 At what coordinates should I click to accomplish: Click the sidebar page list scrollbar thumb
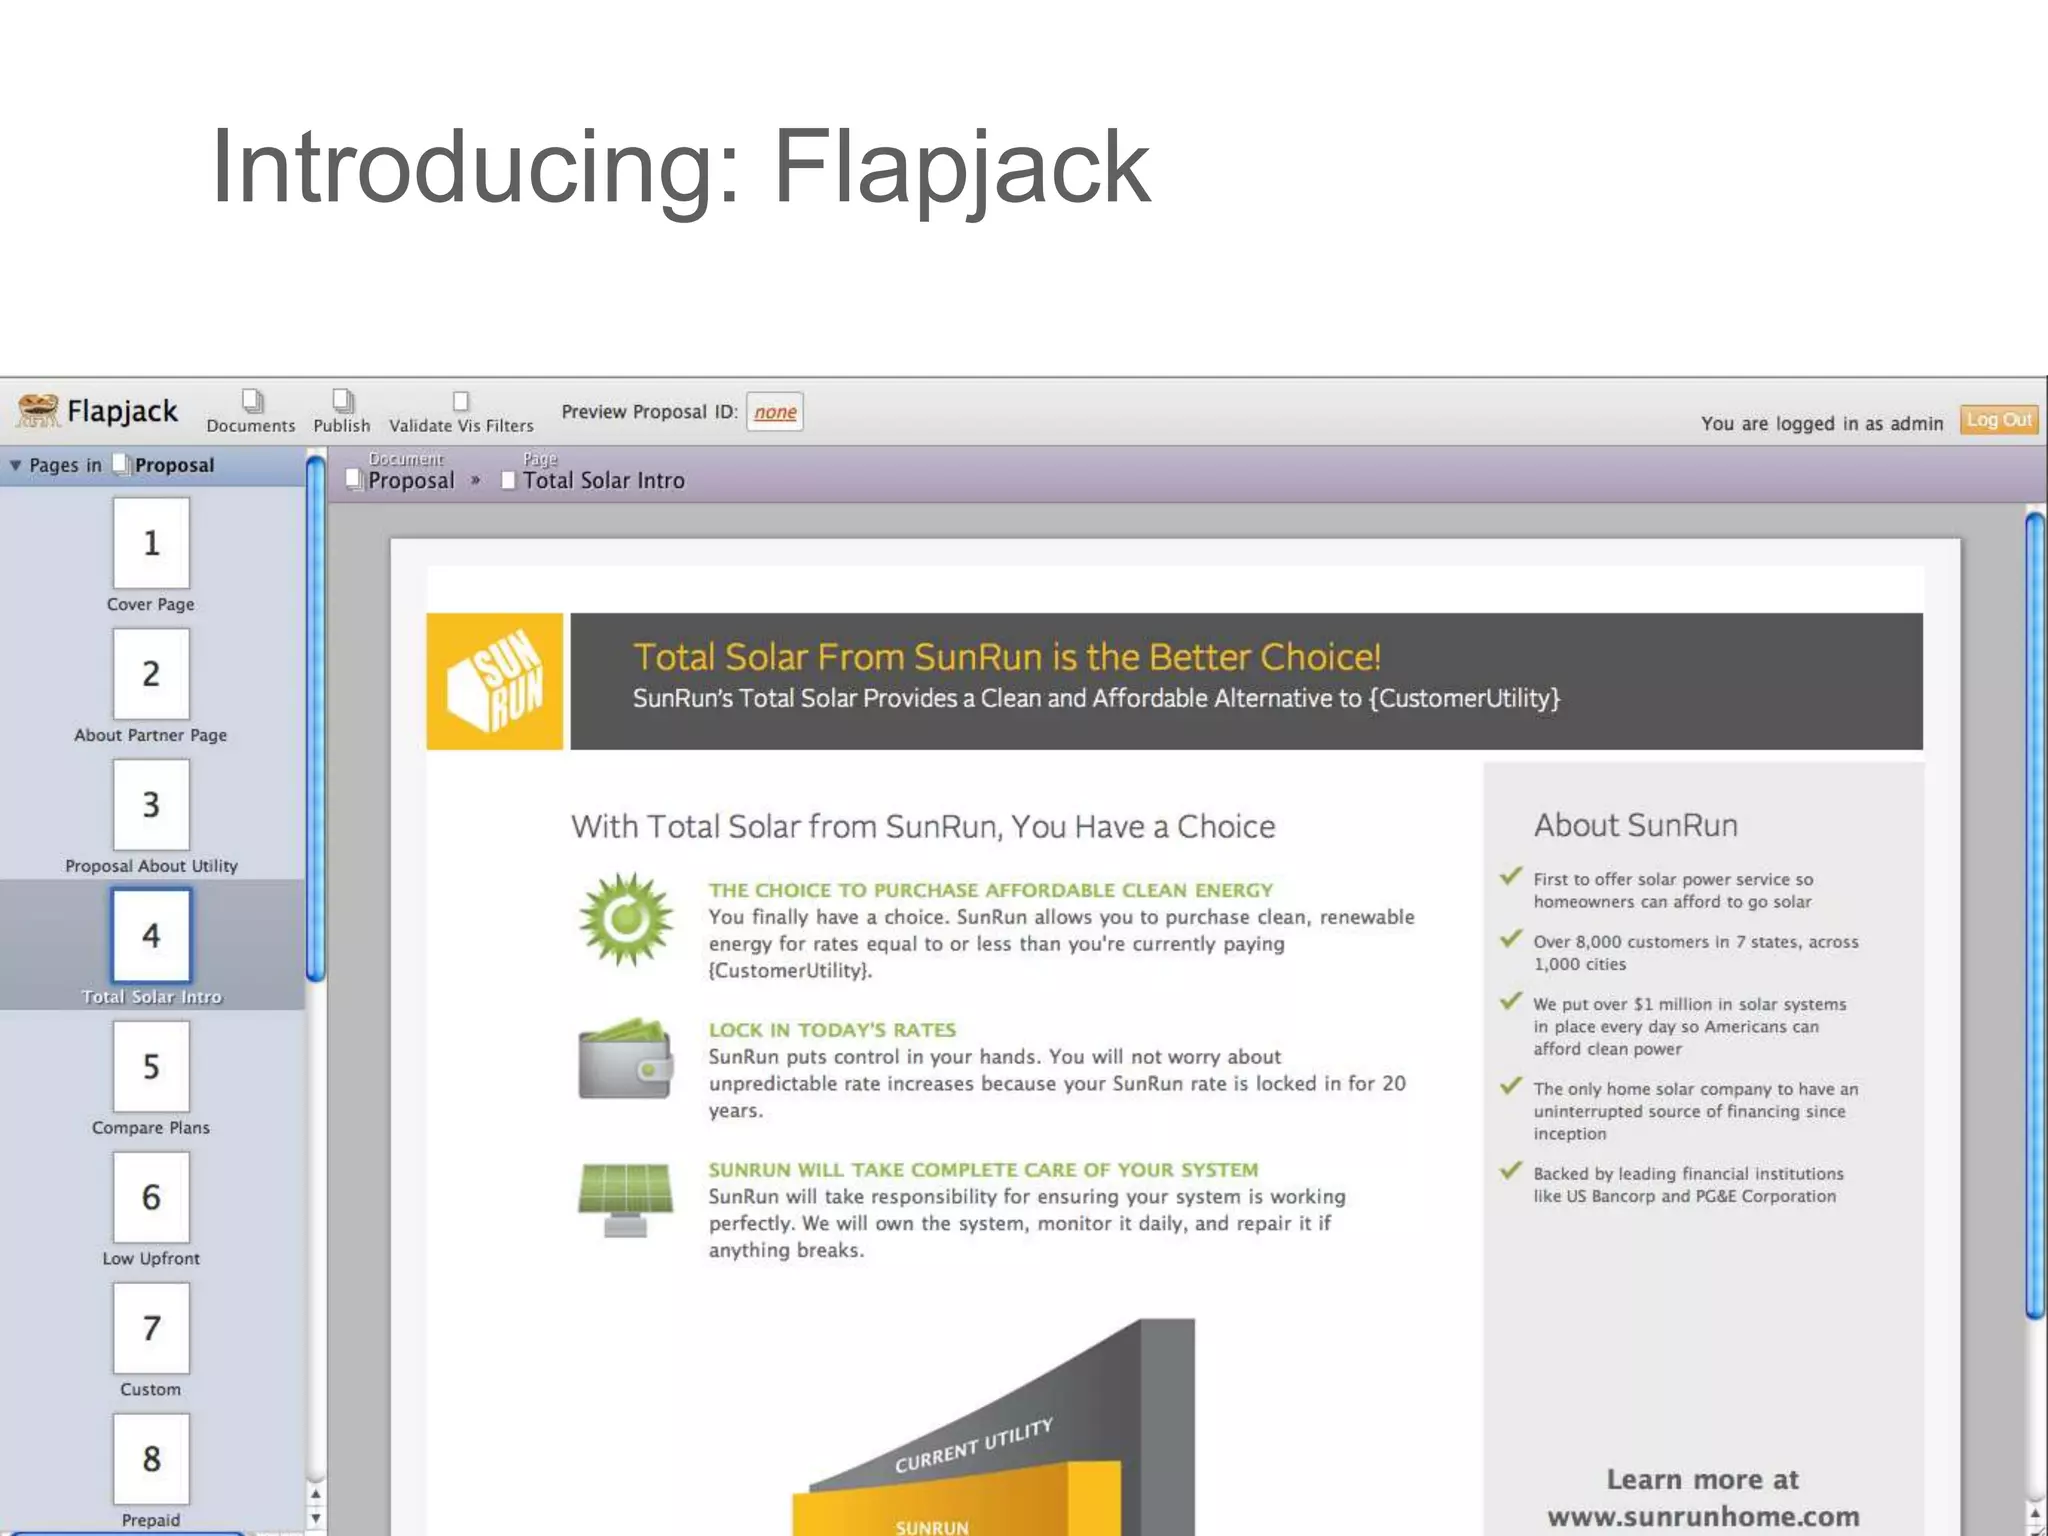[x=316, y=718]
